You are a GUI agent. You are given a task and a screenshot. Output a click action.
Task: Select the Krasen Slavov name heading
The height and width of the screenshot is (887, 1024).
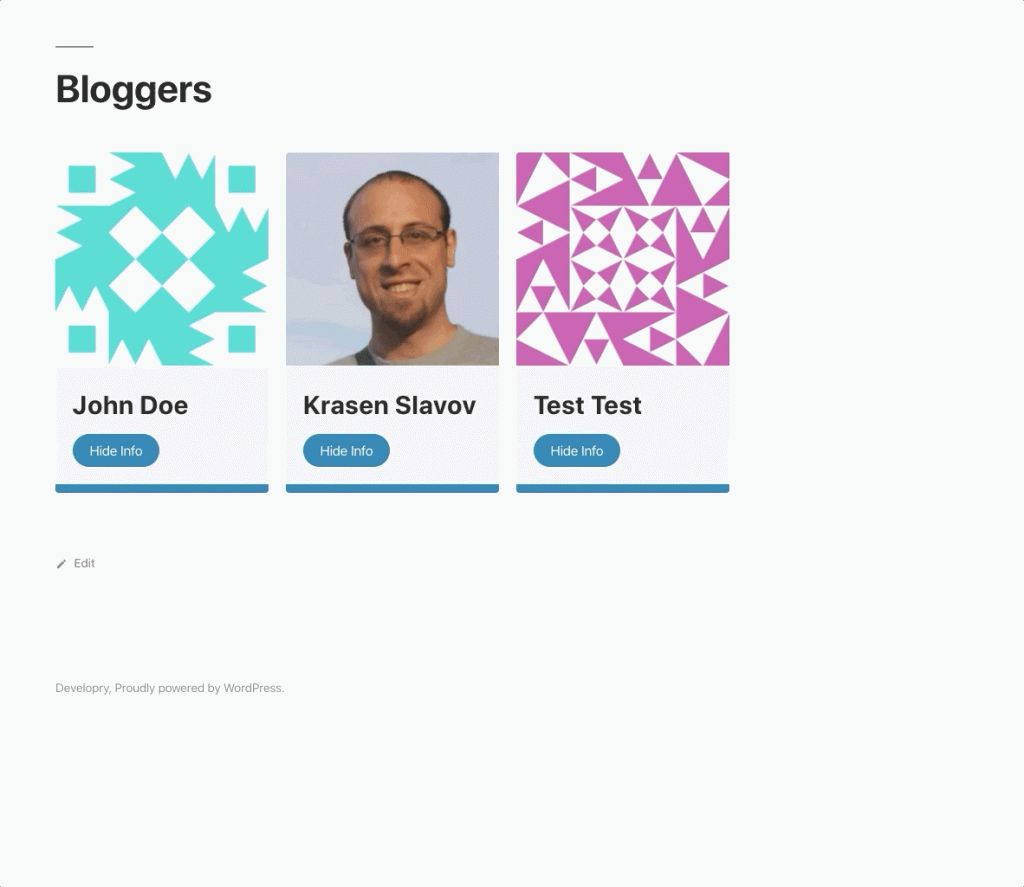389,406
